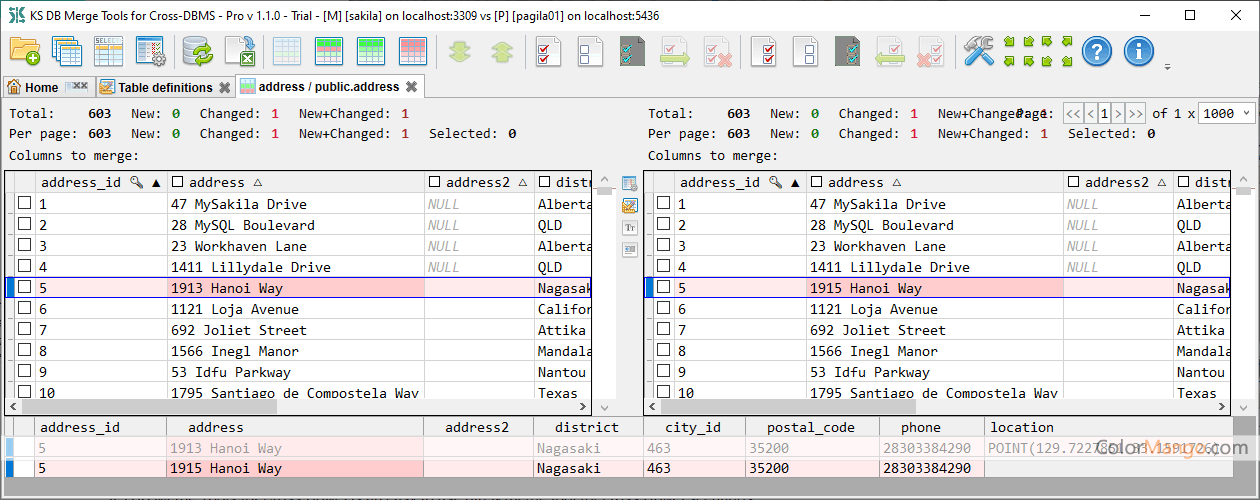Screen dimensions: 1260x500
Task: Jump to the next difference, the green down arrow
Action: 460,51
